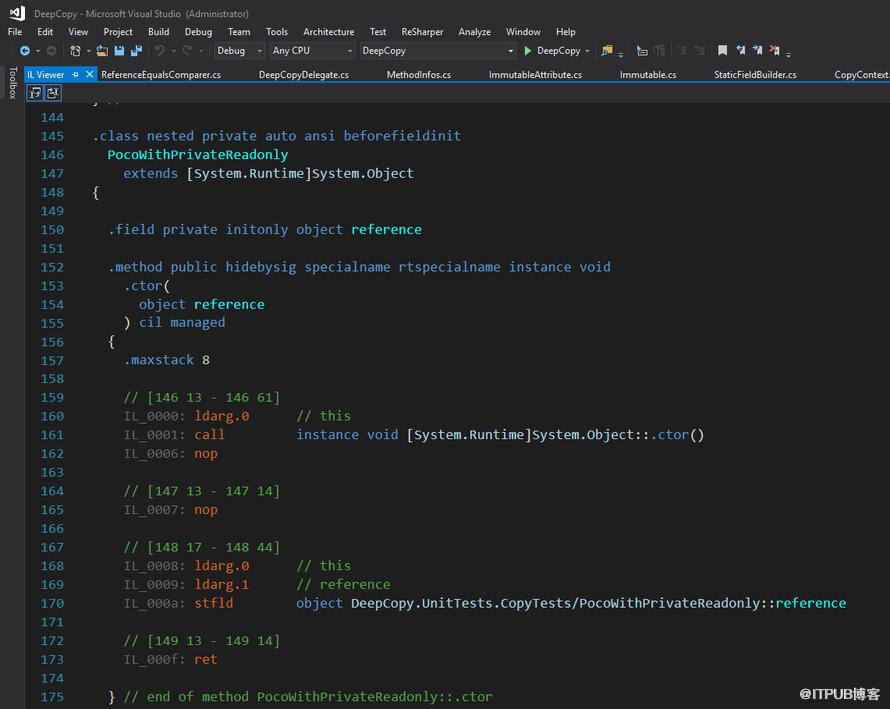This screenshot has height=709, width=890.
Task: Click the 'stfld' instruction on line 170
Action: tap(213, 603)
